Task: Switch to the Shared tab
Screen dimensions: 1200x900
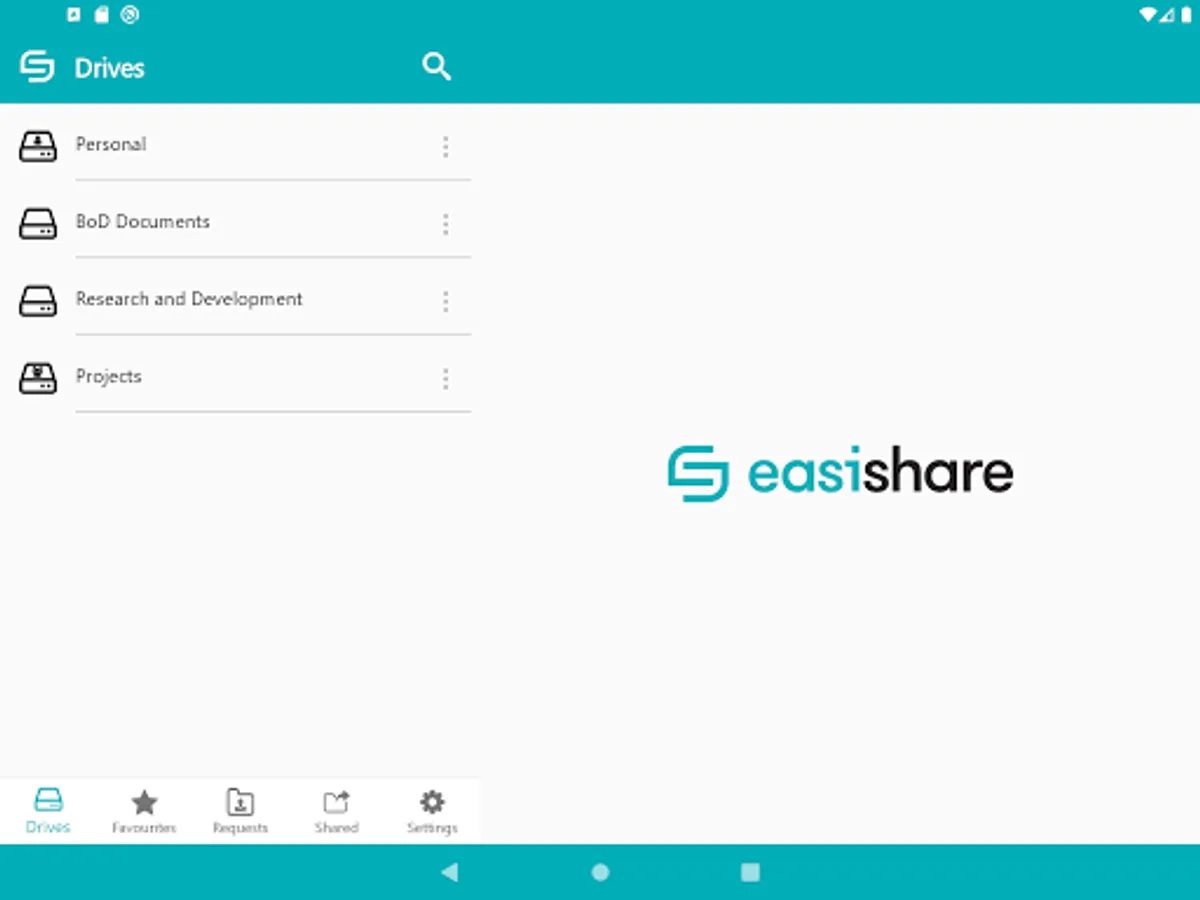Action: coord(336,811)
